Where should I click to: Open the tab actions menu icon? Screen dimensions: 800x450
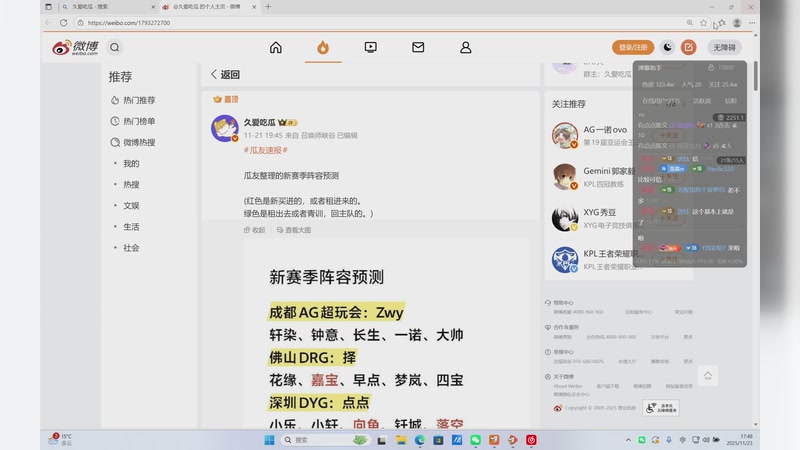(x=48, y=7)
